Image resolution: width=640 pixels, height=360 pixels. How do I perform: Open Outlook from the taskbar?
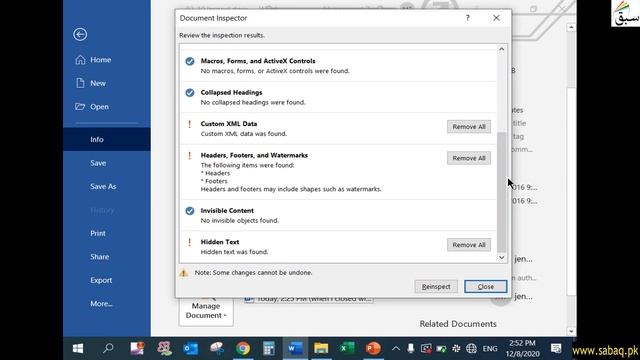[191, 349]
